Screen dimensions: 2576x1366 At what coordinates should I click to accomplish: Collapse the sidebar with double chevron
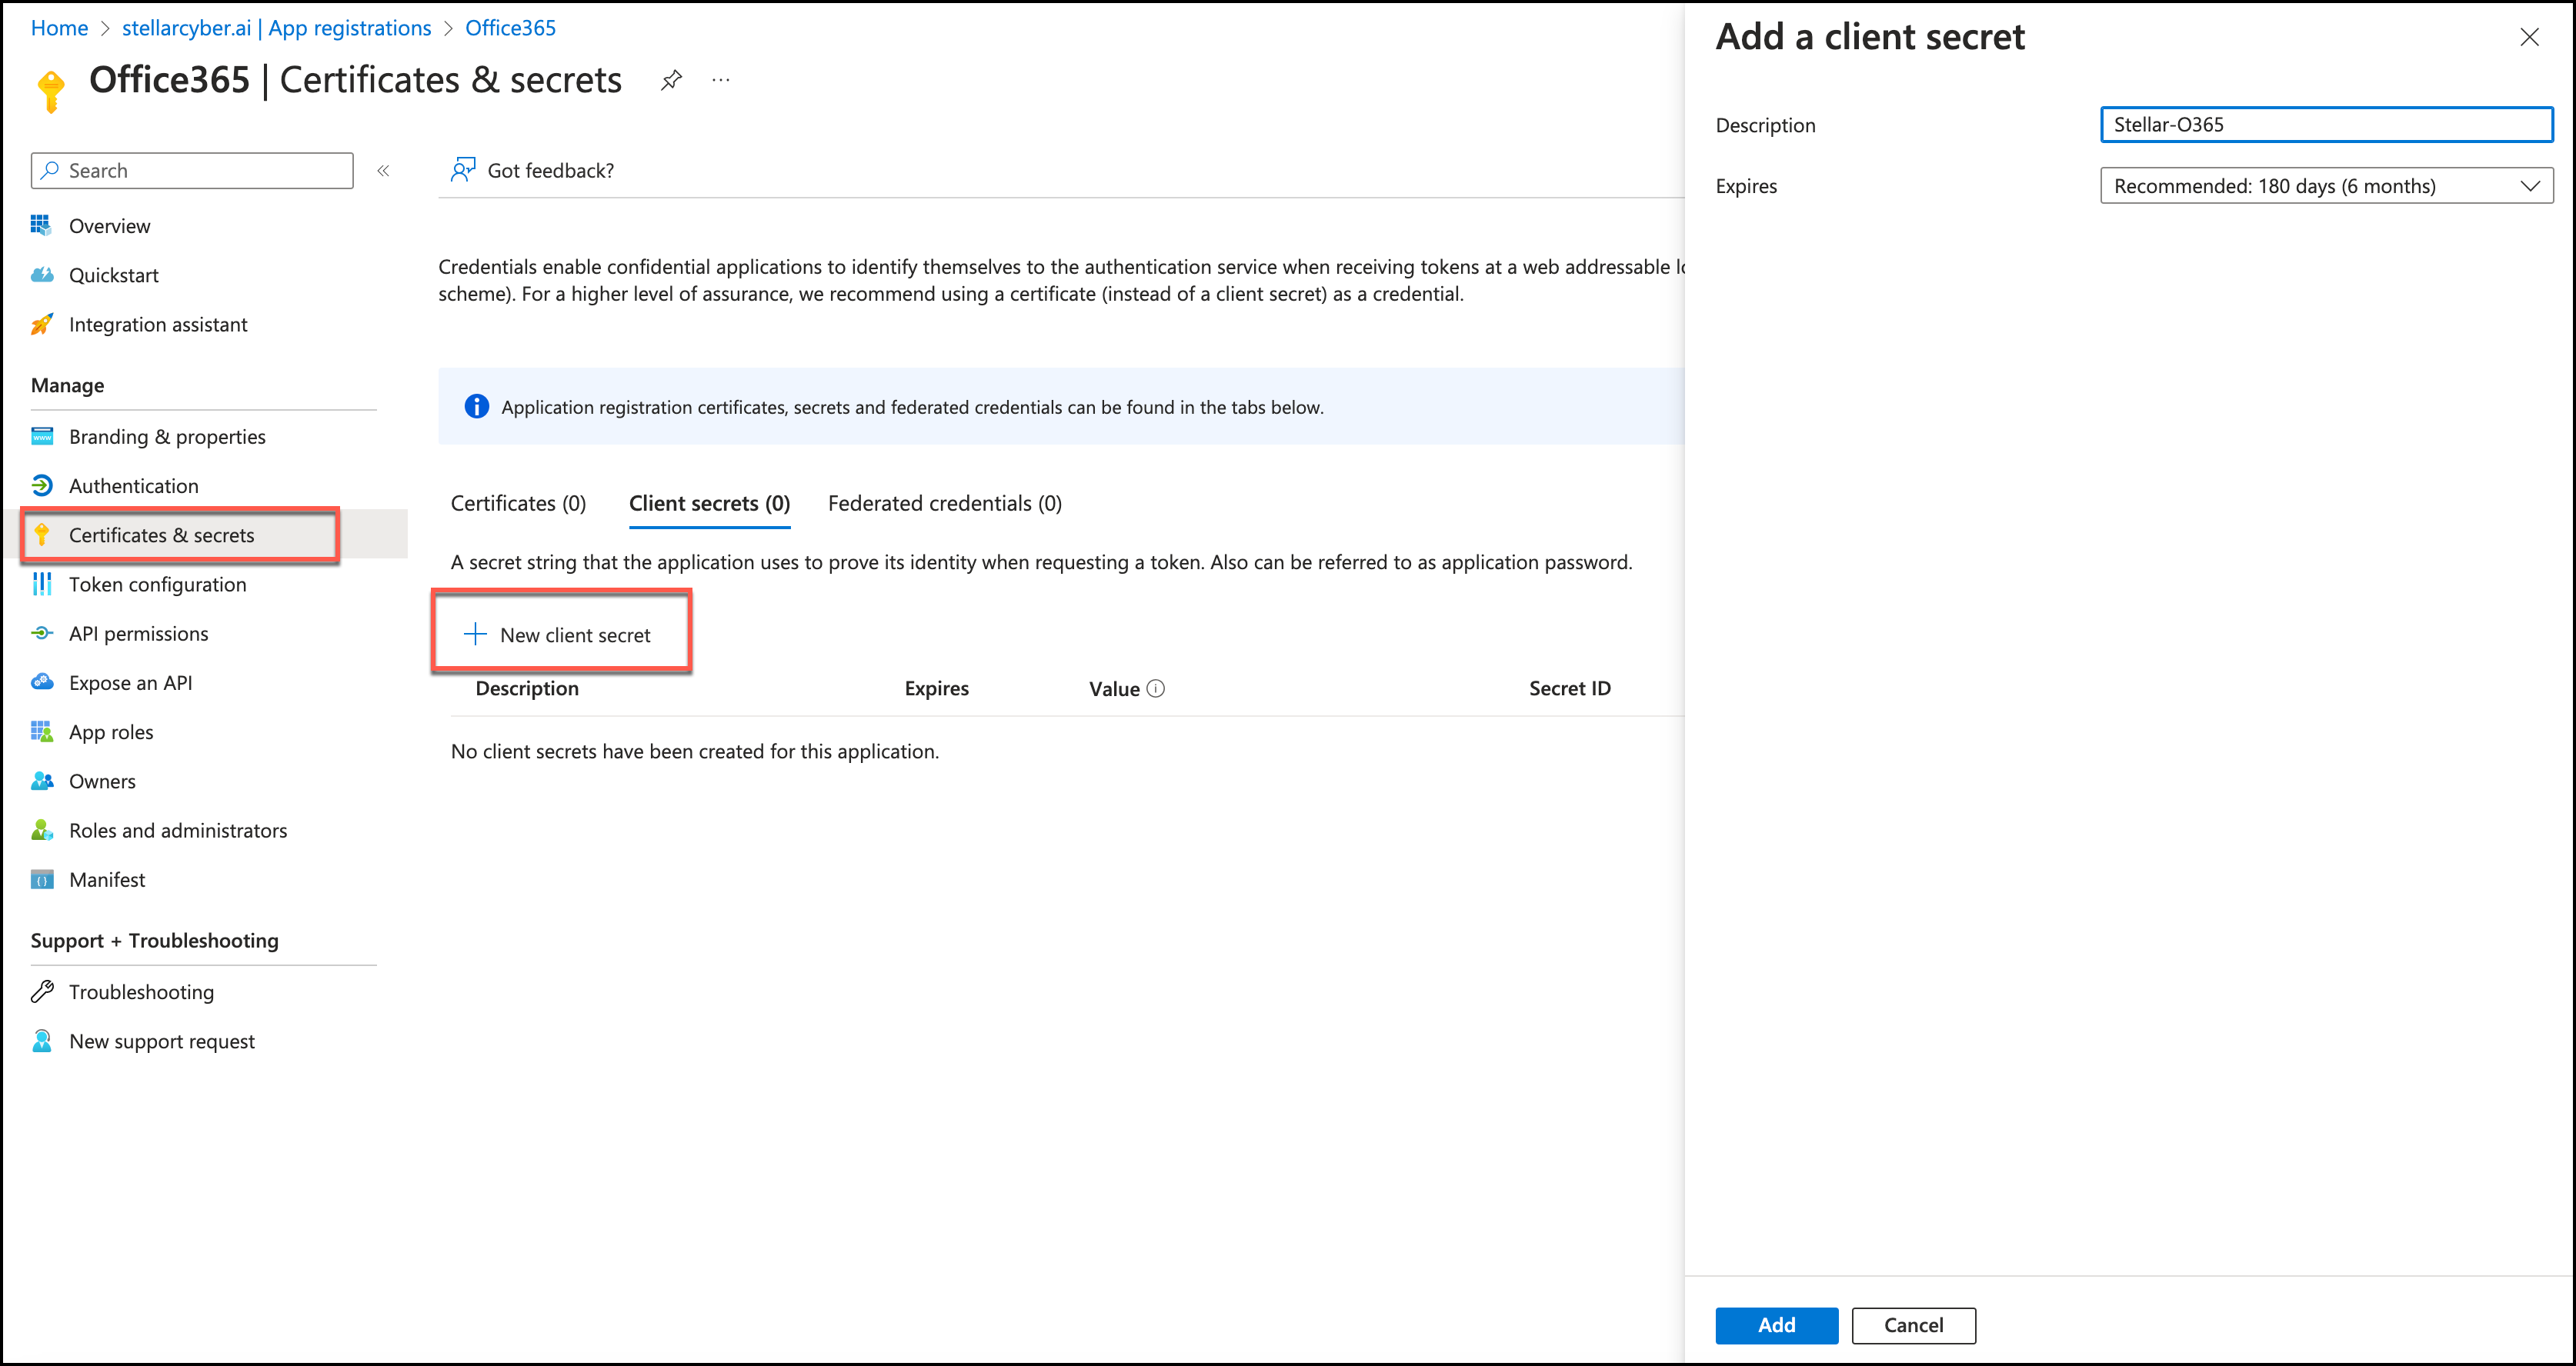click(383, 171)
